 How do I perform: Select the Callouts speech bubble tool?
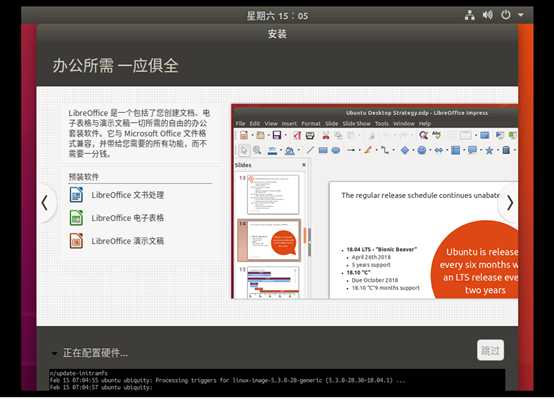(472, 151)
